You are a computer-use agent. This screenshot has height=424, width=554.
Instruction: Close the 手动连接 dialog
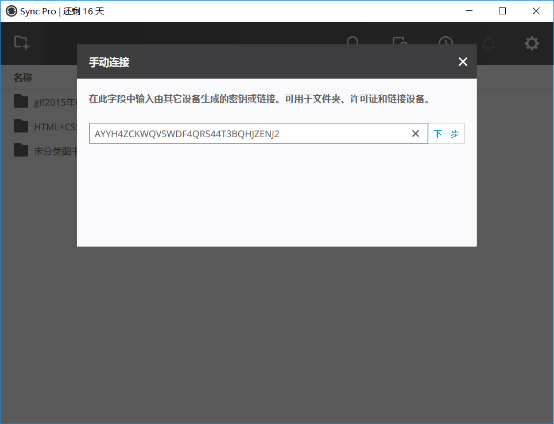[462, 62]
